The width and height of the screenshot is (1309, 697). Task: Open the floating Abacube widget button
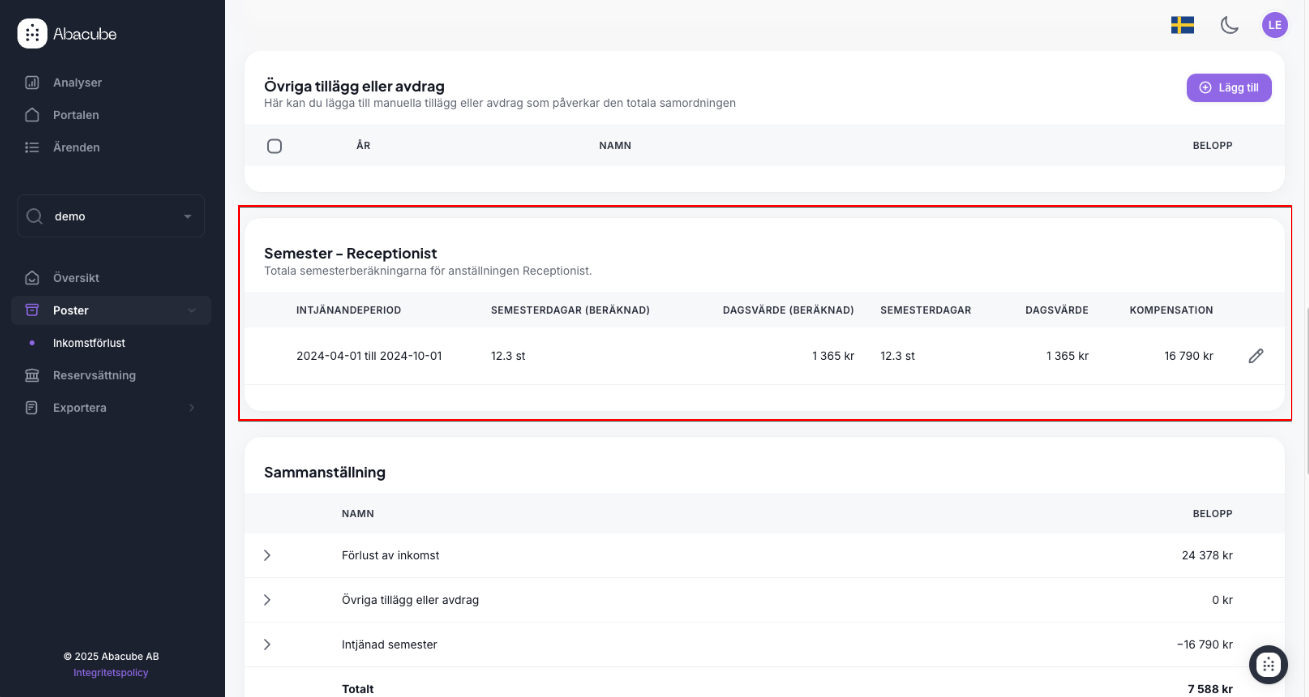pyautogui.click(x=1268, y=664)
